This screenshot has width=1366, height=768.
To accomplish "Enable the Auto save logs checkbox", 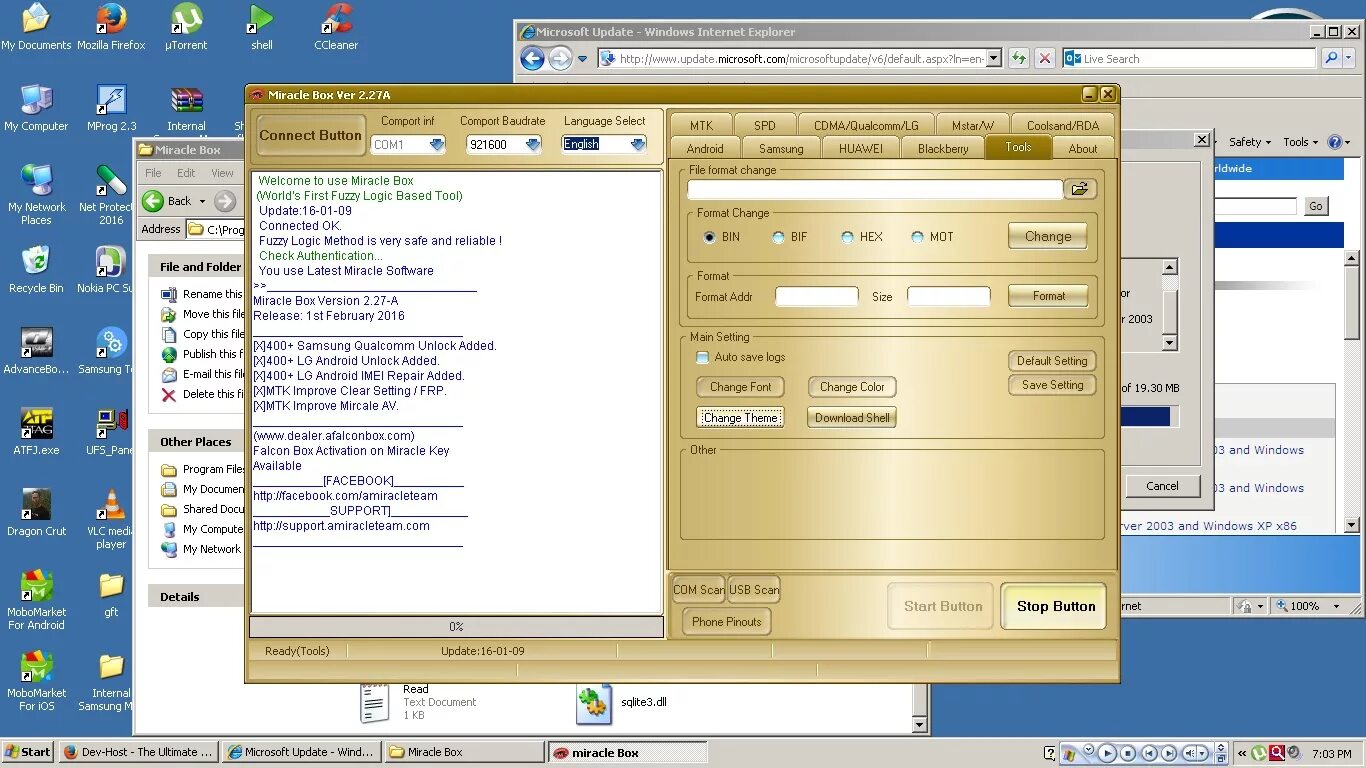I will (702, 357).
